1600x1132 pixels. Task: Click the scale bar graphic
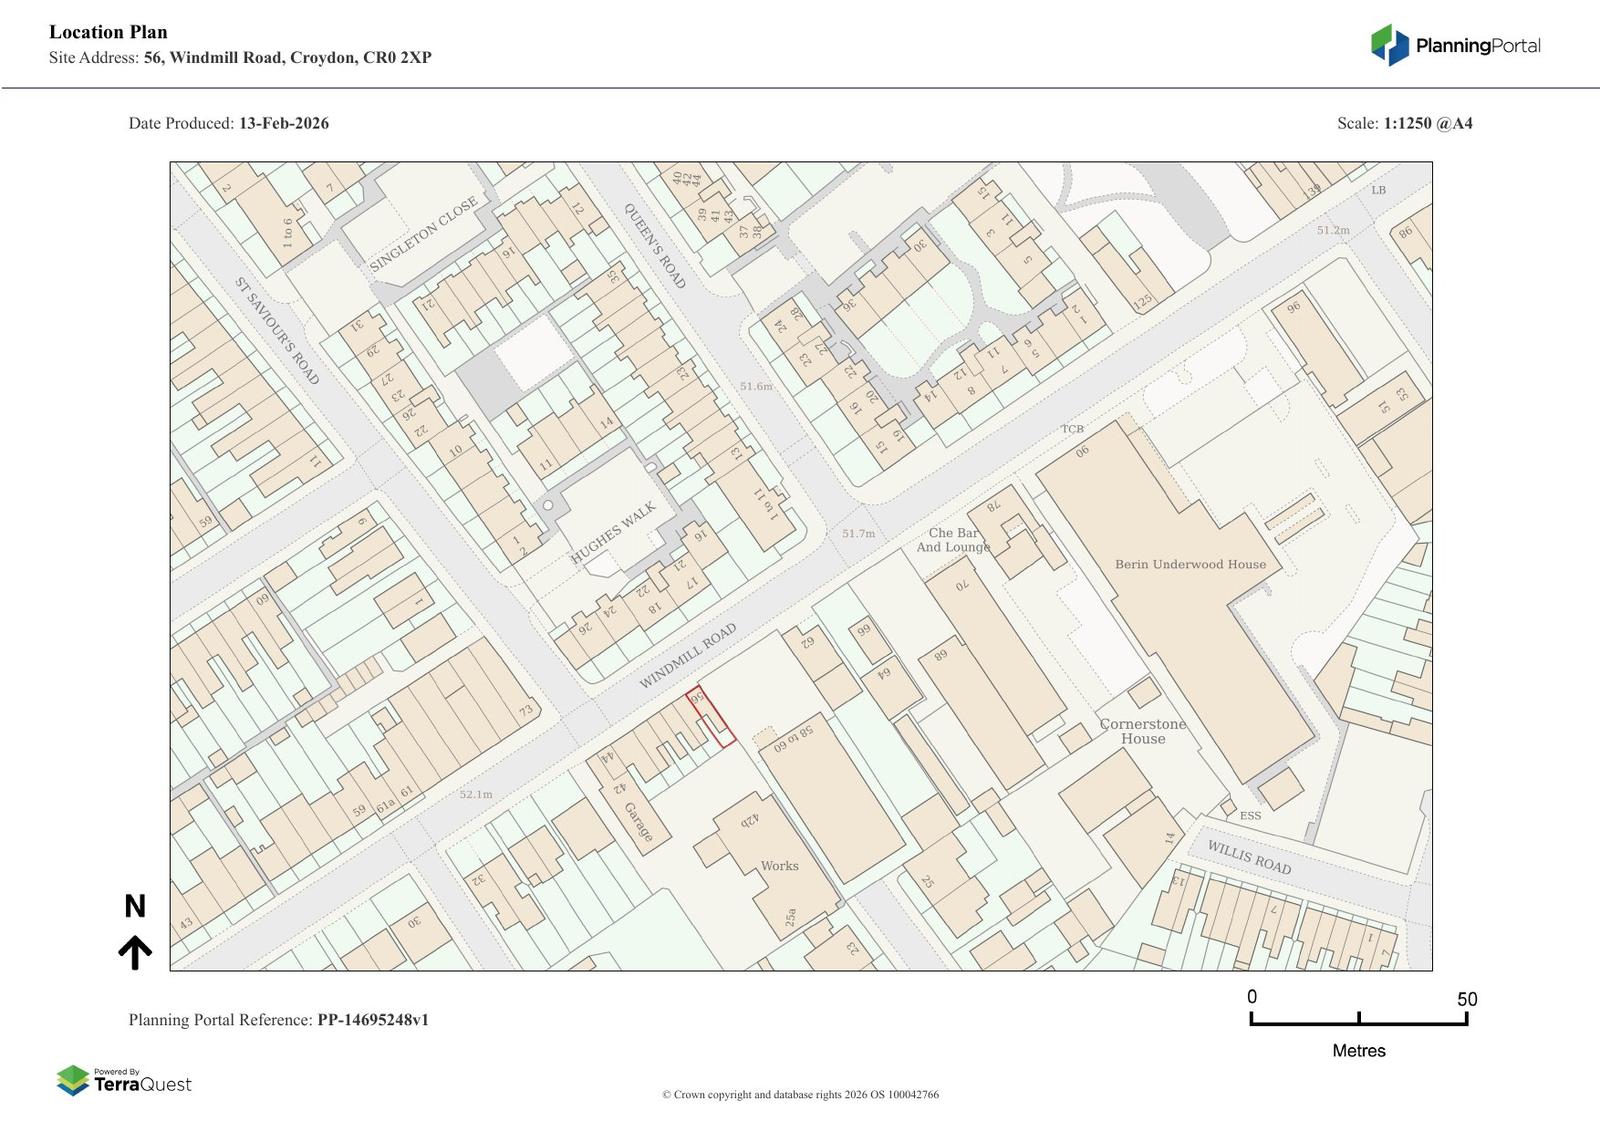coord(1358,1019)
